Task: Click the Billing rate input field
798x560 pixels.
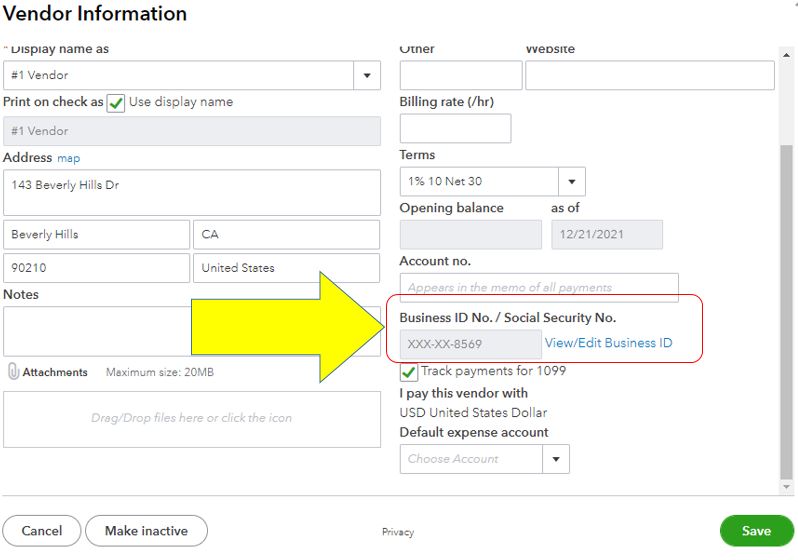Action: pos(455,128)
